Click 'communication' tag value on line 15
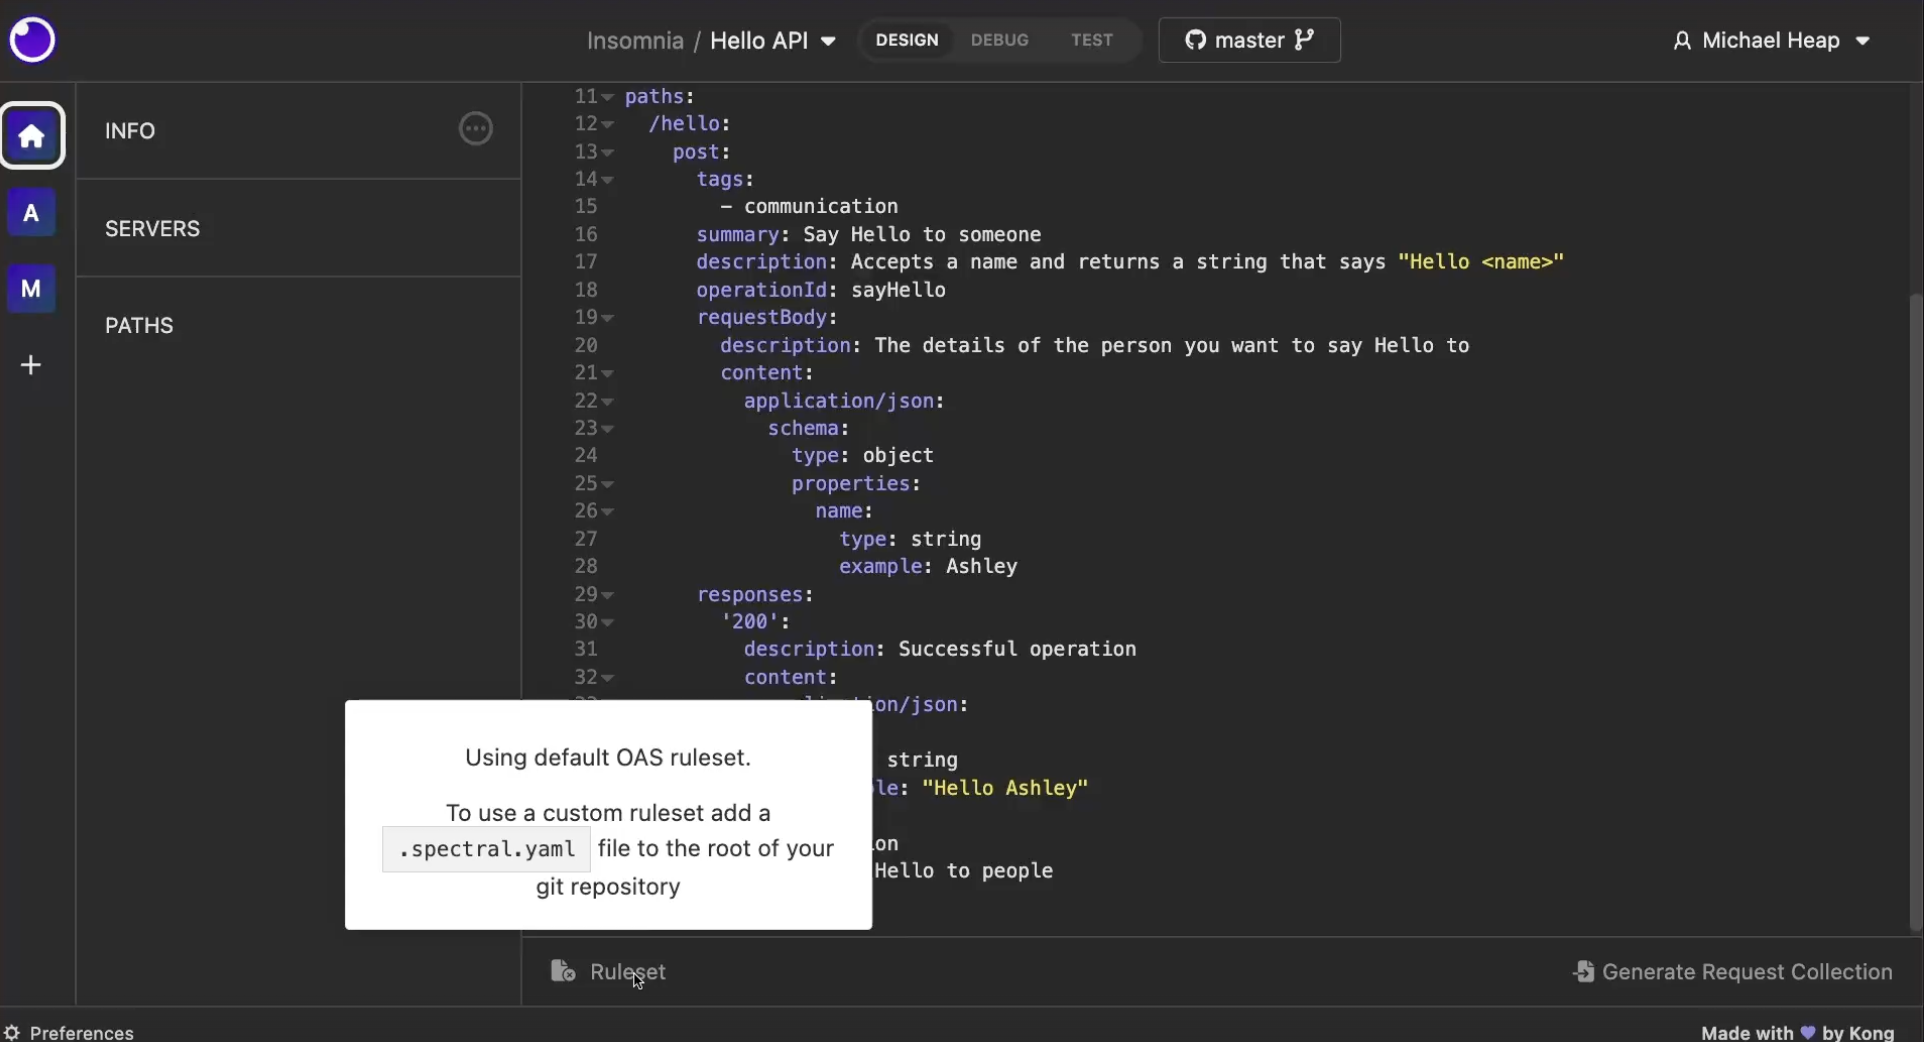 coord(821,207)
